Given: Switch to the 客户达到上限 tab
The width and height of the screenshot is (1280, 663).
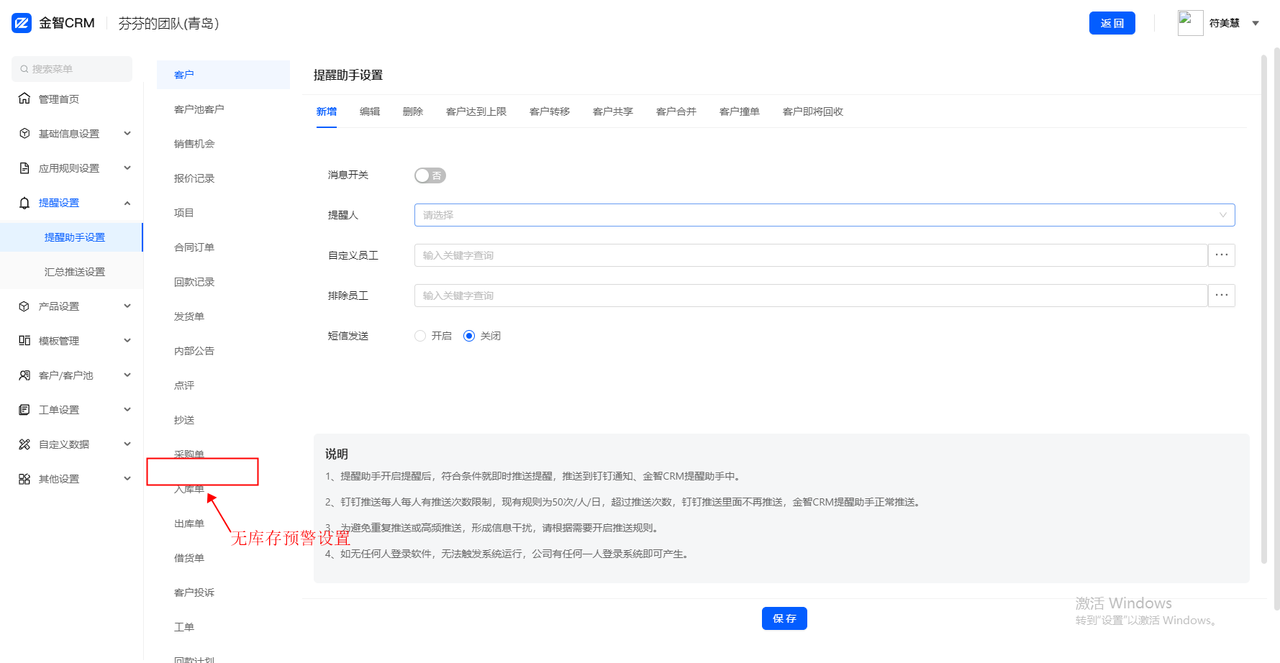Looking at the screenshot, I should (x=476, y=111).
